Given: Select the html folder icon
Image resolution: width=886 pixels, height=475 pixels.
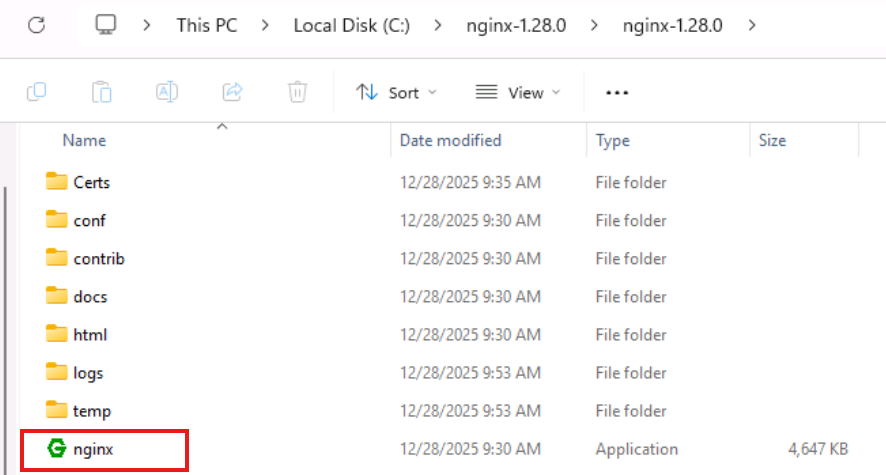Looking at the screenshot, I should pyautogui.click(x=57, y=334).
